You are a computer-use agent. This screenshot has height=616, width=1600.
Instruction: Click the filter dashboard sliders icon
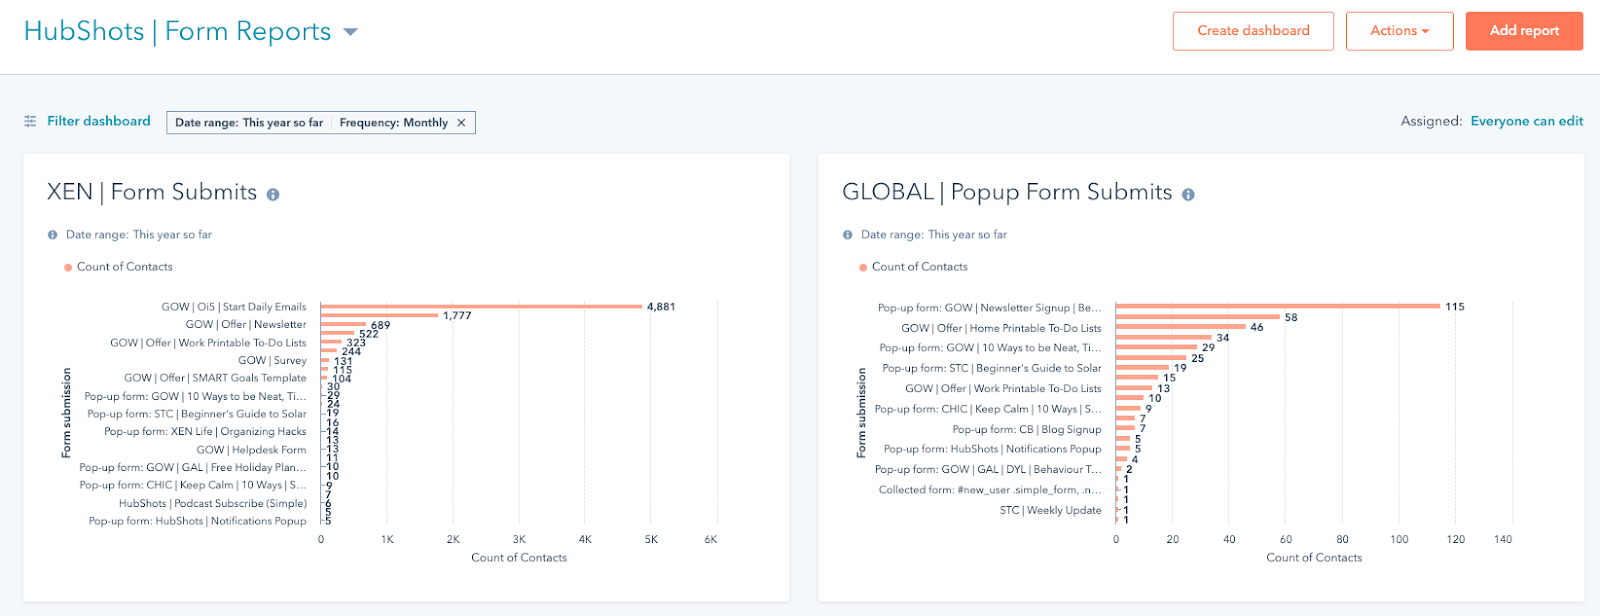(30, 121)
